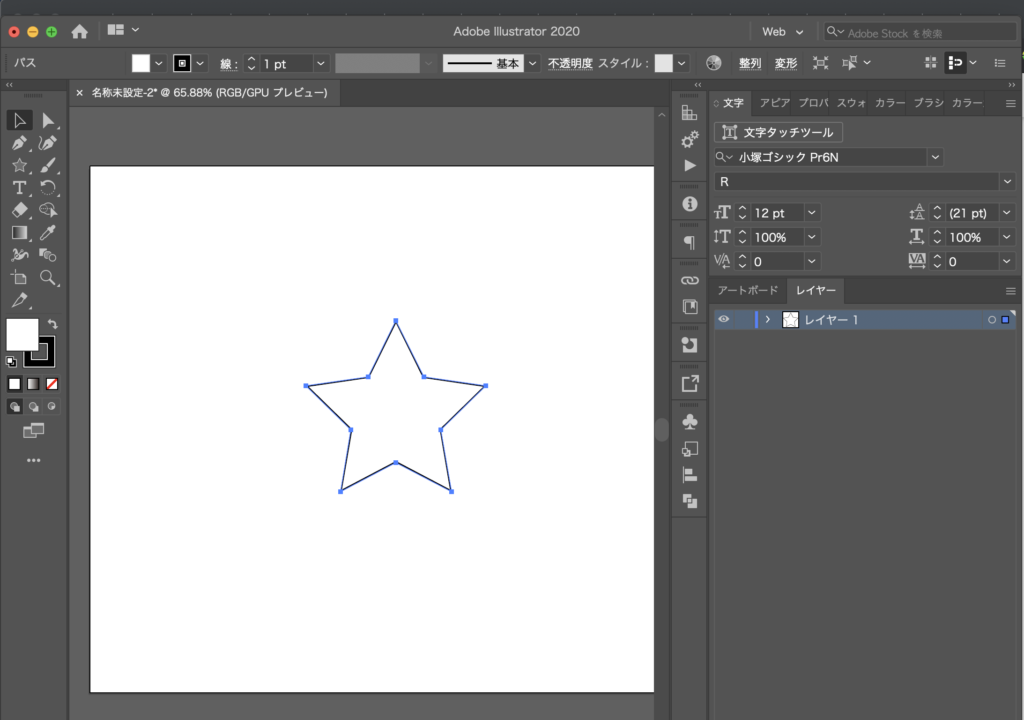Click the 整列 link in the control bar
The width and height of the screenshot is (1024, 720).
[x=748, y=62]
